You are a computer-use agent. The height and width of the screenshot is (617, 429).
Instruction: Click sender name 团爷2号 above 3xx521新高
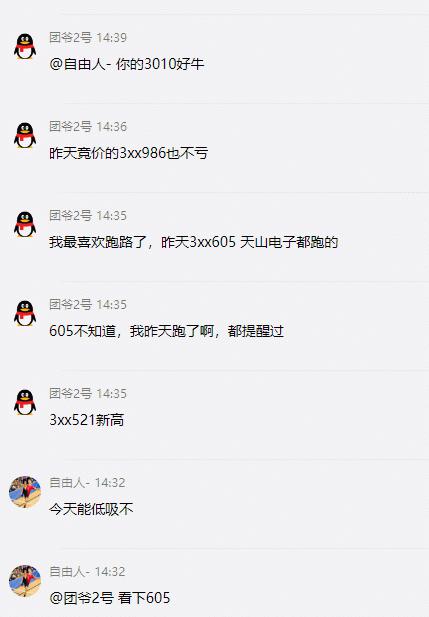click(70, 393)
